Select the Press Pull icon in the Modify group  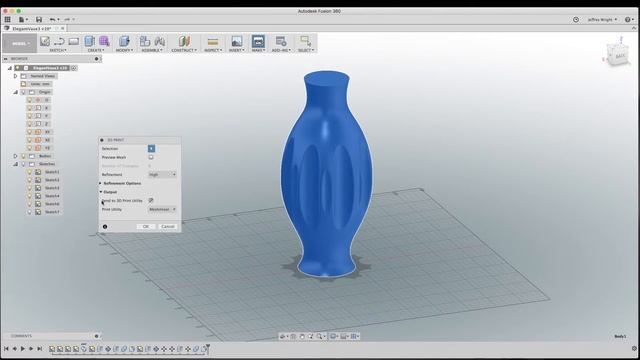124,41
